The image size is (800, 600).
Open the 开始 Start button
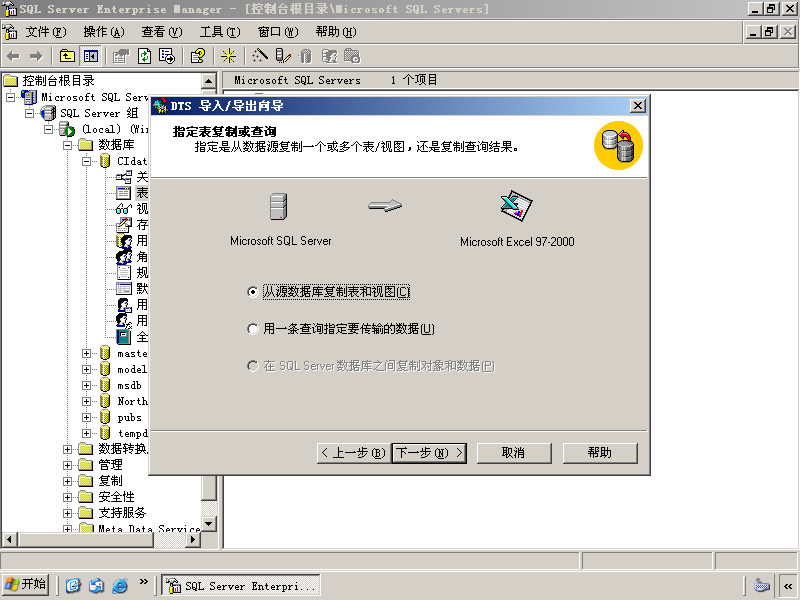pos(26,585)
